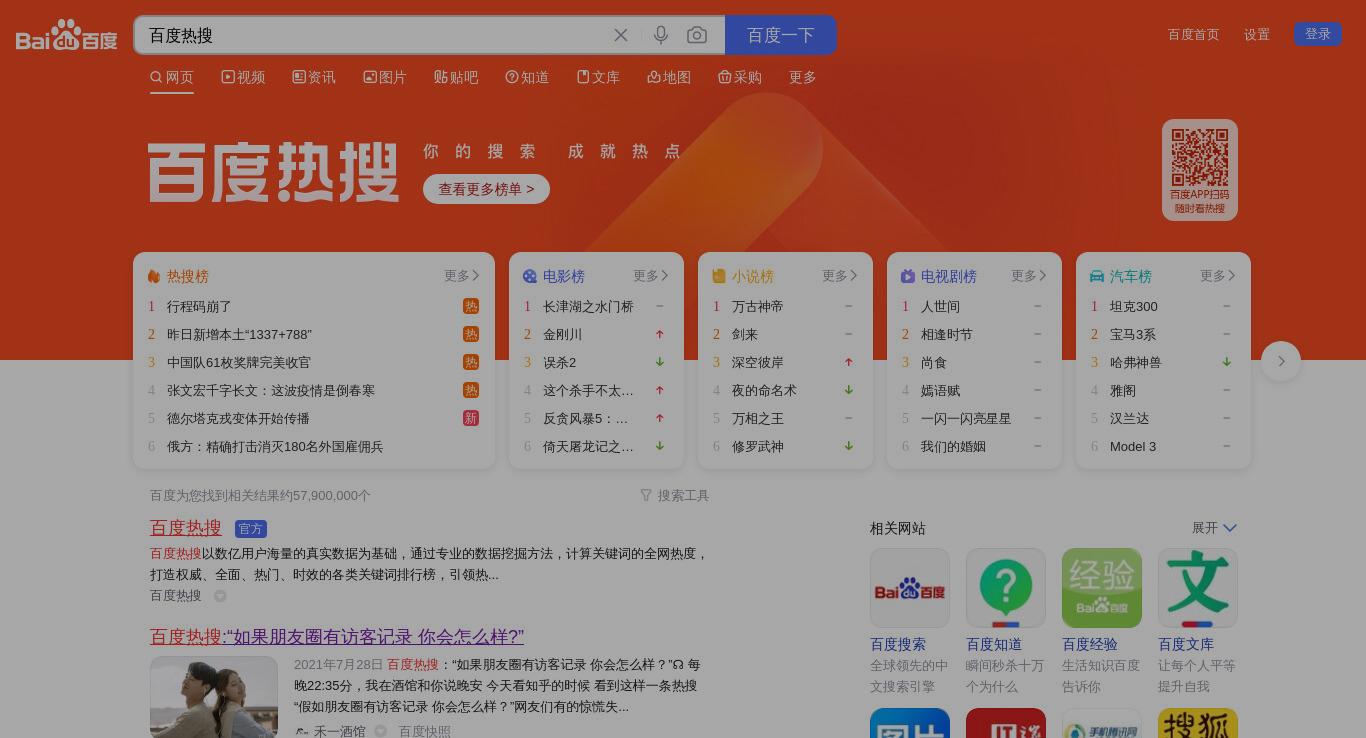Click the 百度搜索 site icon
Viewport: 1366px width, 738px height.
pos(910,588)
